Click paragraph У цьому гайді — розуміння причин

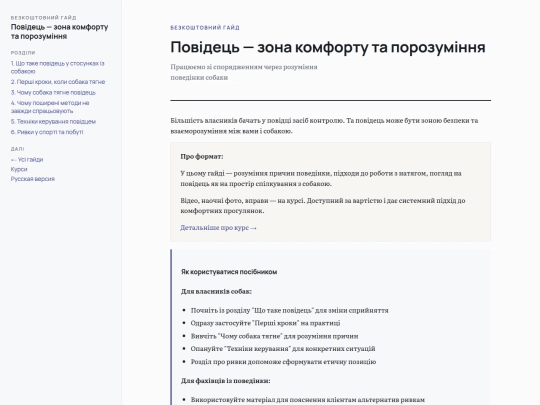click(321, 178)
